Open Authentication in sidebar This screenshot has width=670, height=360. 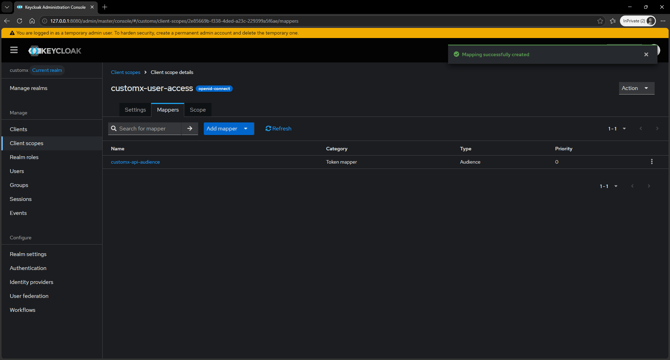28,268
